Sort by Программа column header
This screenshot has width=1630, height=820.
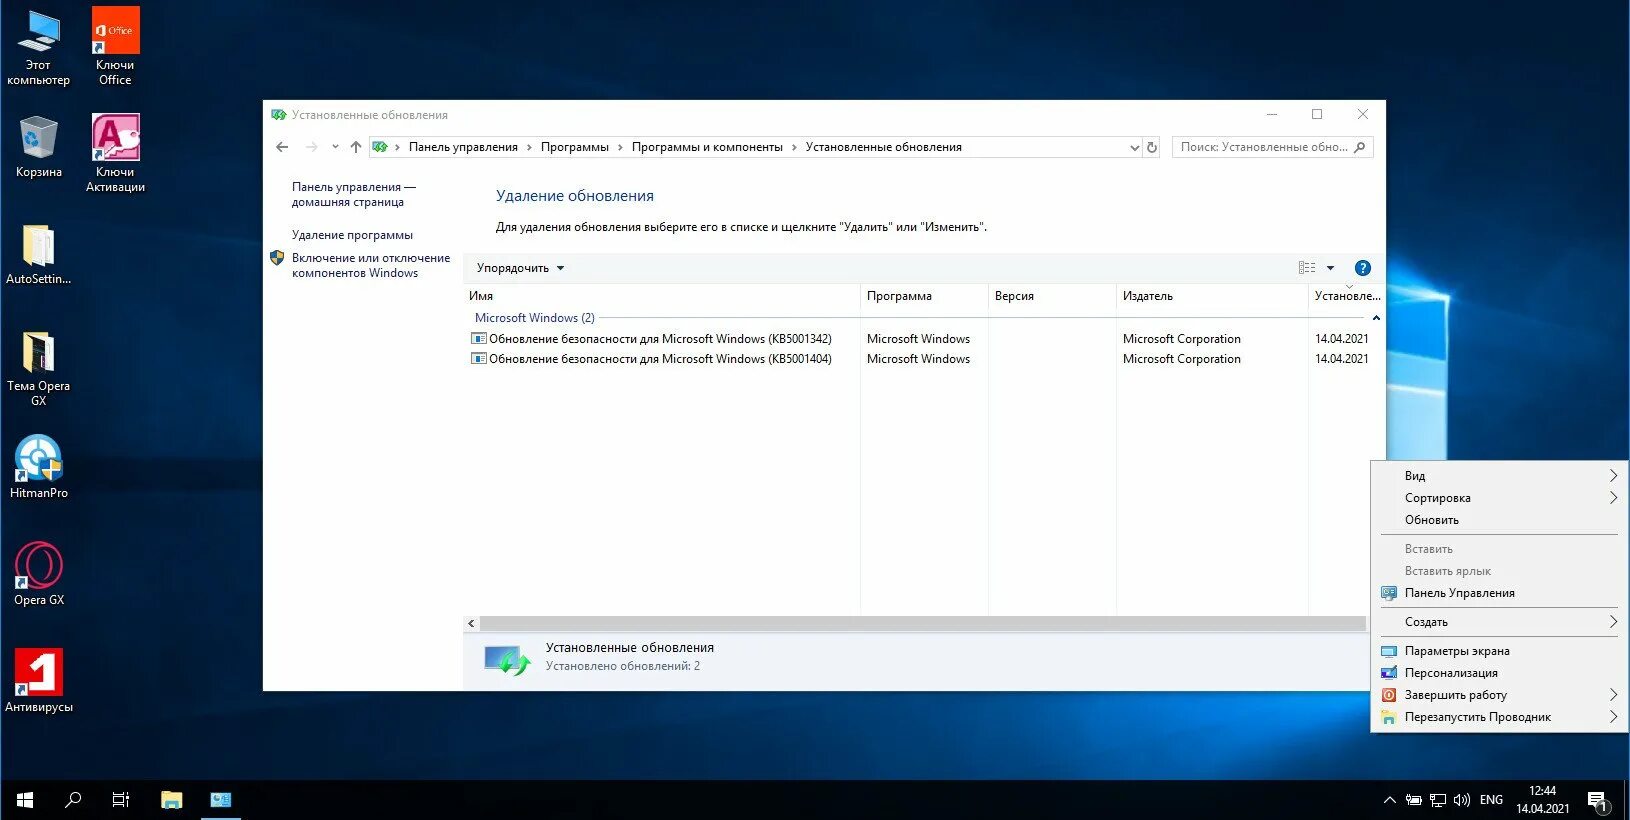coord(924,296)
